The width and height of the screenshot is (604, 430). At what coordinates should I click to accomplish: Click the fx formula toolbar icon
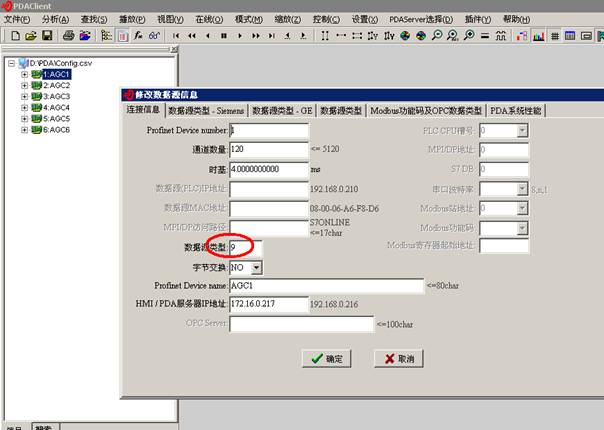click(138, 36)
